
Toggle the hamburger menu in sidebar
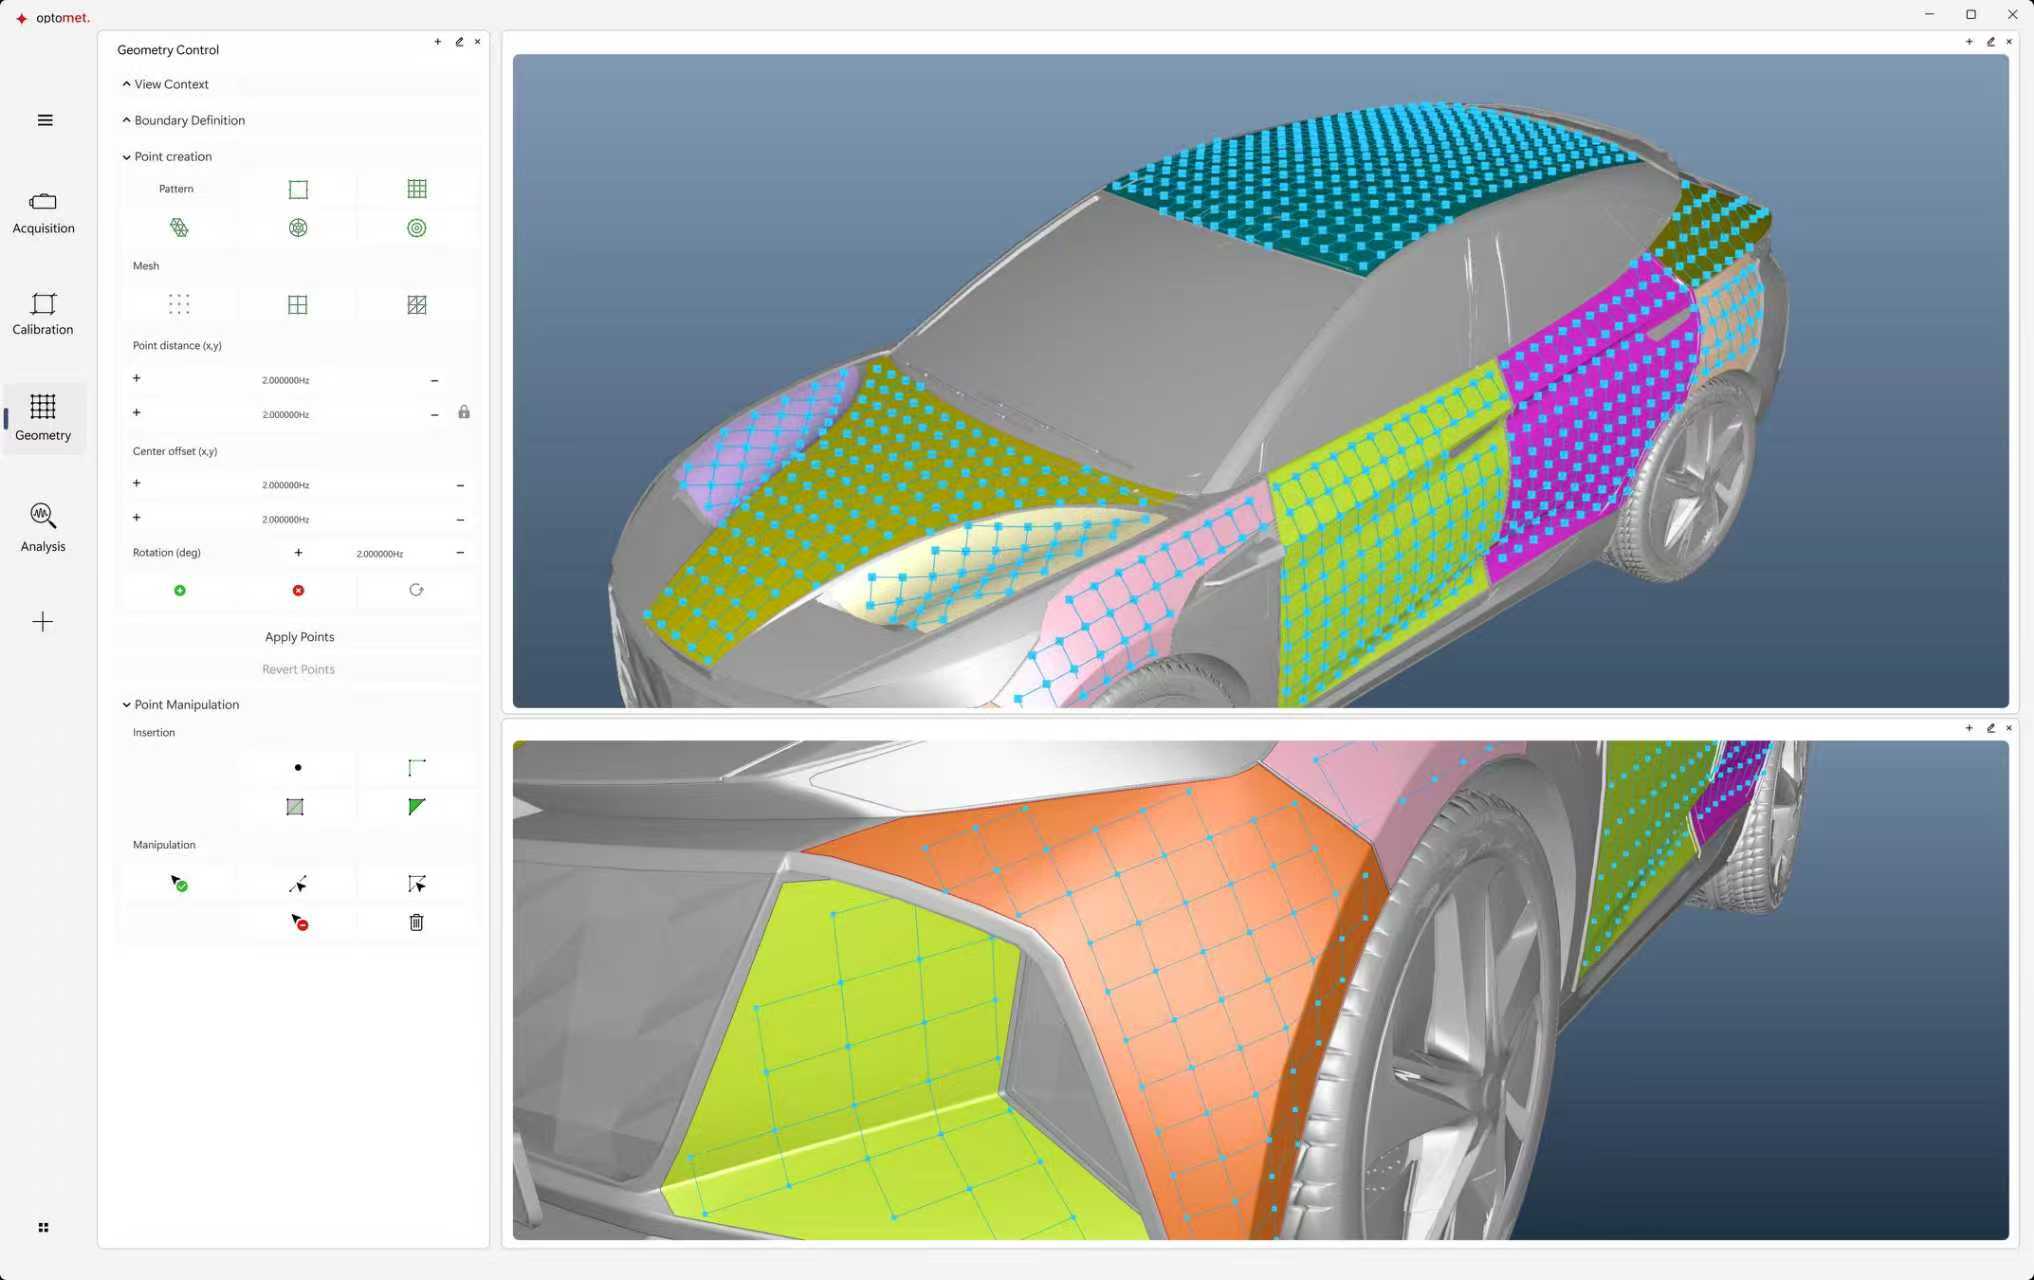45,120
